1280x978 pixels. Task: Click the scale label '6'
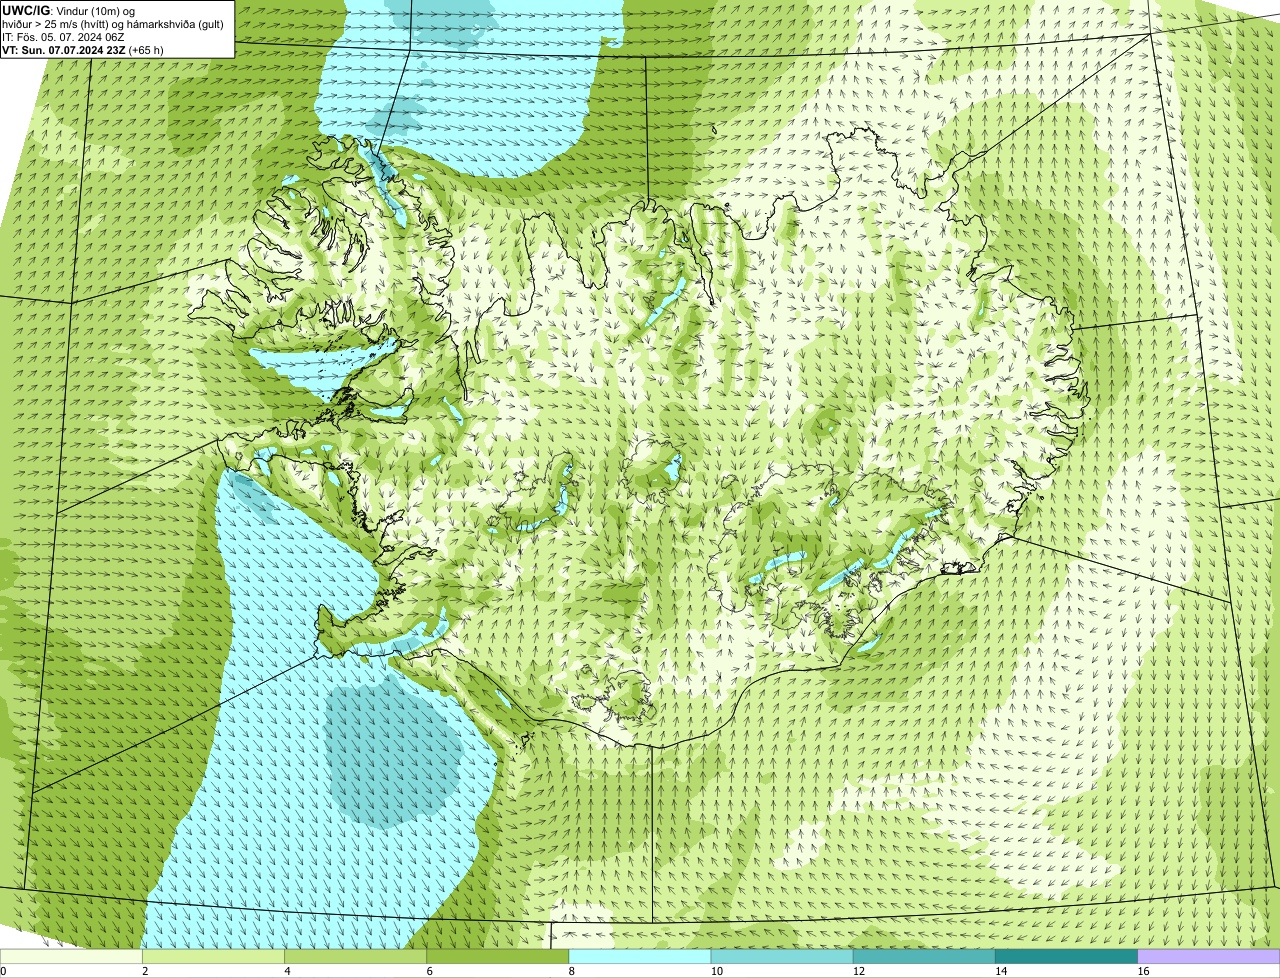coord(430,971)
